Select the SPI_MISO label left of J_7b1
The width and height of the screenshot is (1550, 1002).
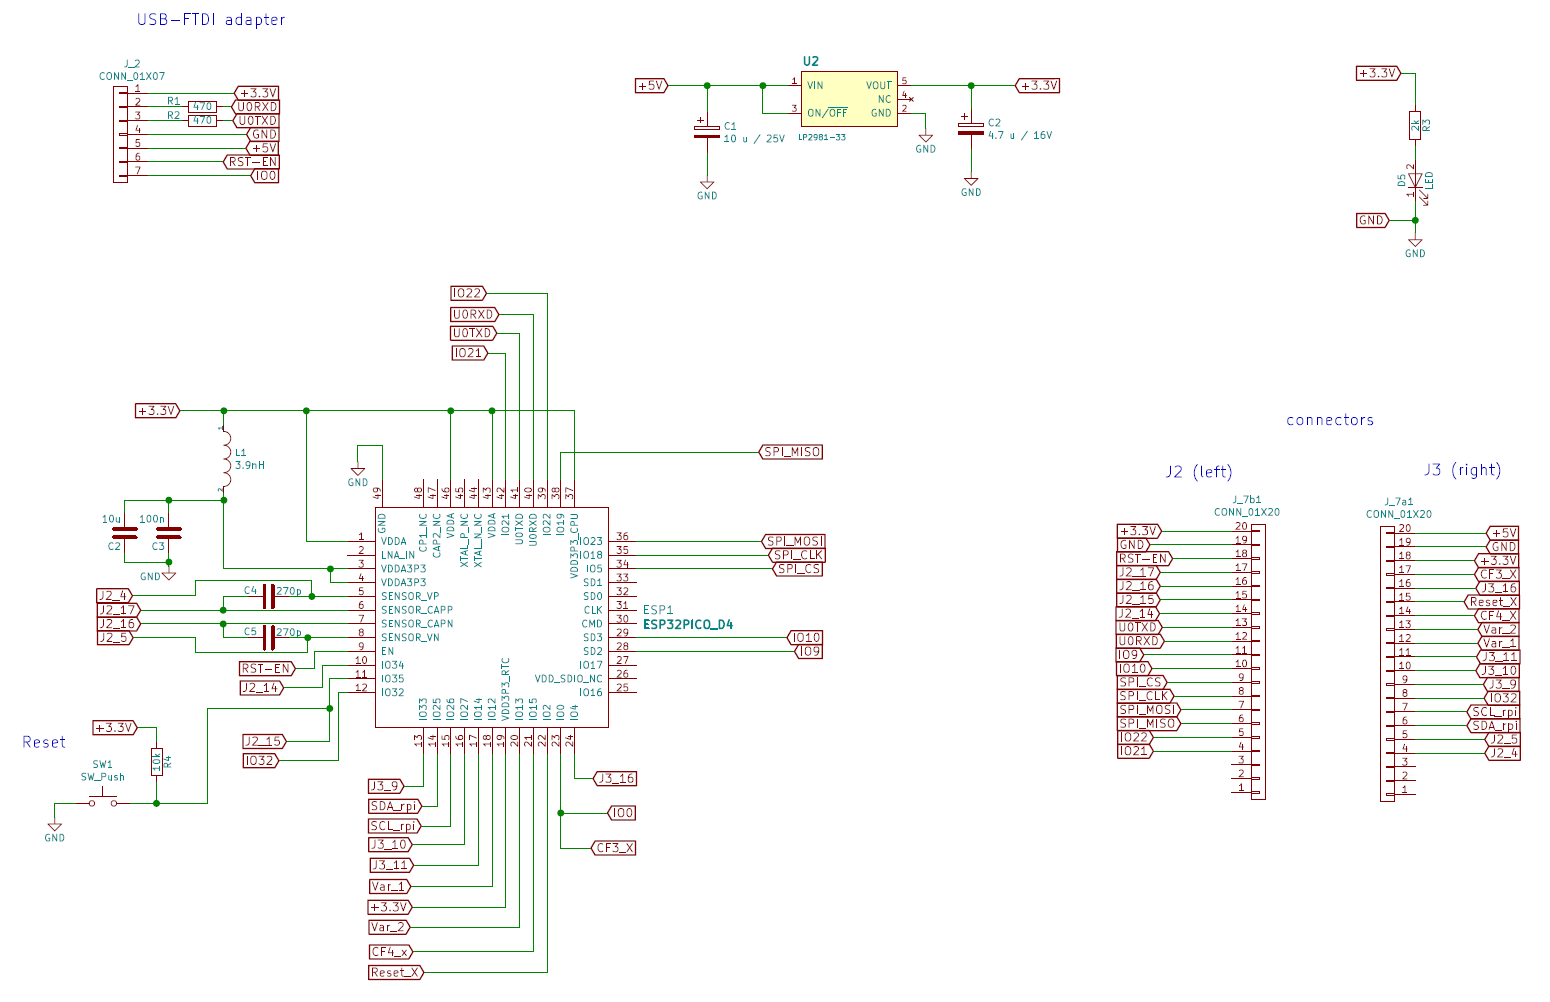pyautogui.click(x=1149, y=723)
